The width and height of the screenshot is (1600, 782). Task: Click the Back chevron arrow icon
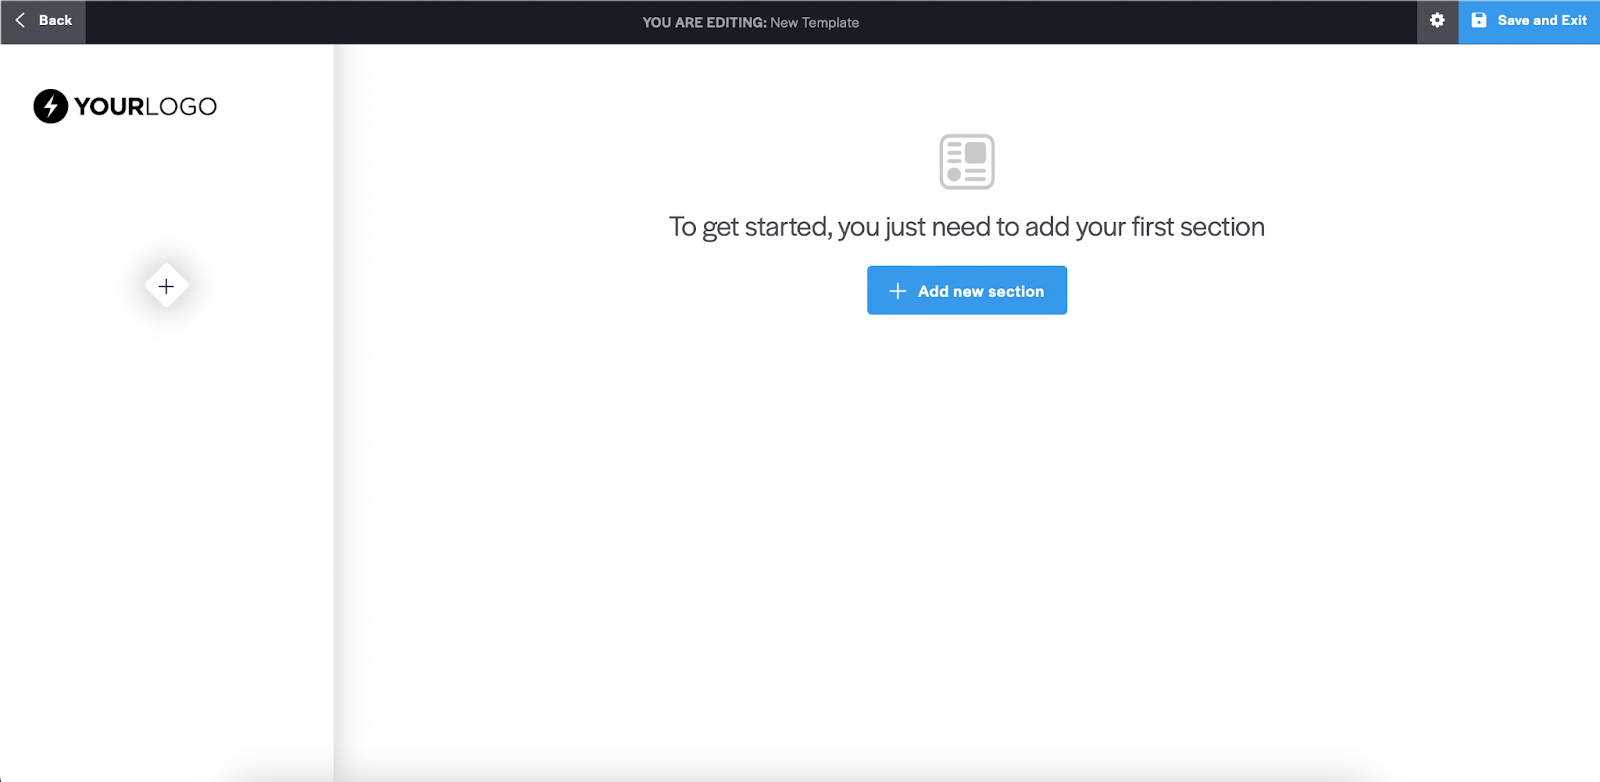click(20, 21)
